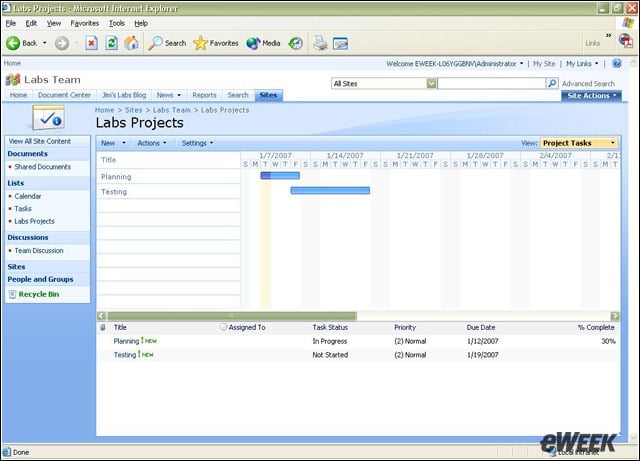This screenshot has width=640, height=461.
Task: Open the browser Home icon in toolbar
Action: pos(131,43)
